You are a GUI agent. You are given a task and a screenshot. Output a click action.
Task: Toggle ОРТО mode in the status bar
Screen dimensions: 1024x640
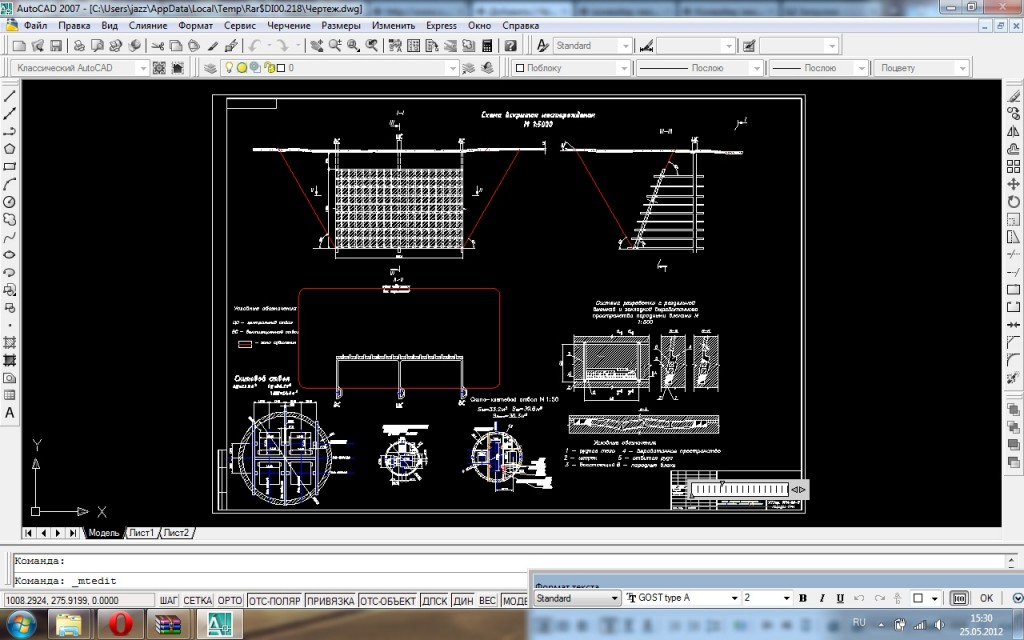230,600
